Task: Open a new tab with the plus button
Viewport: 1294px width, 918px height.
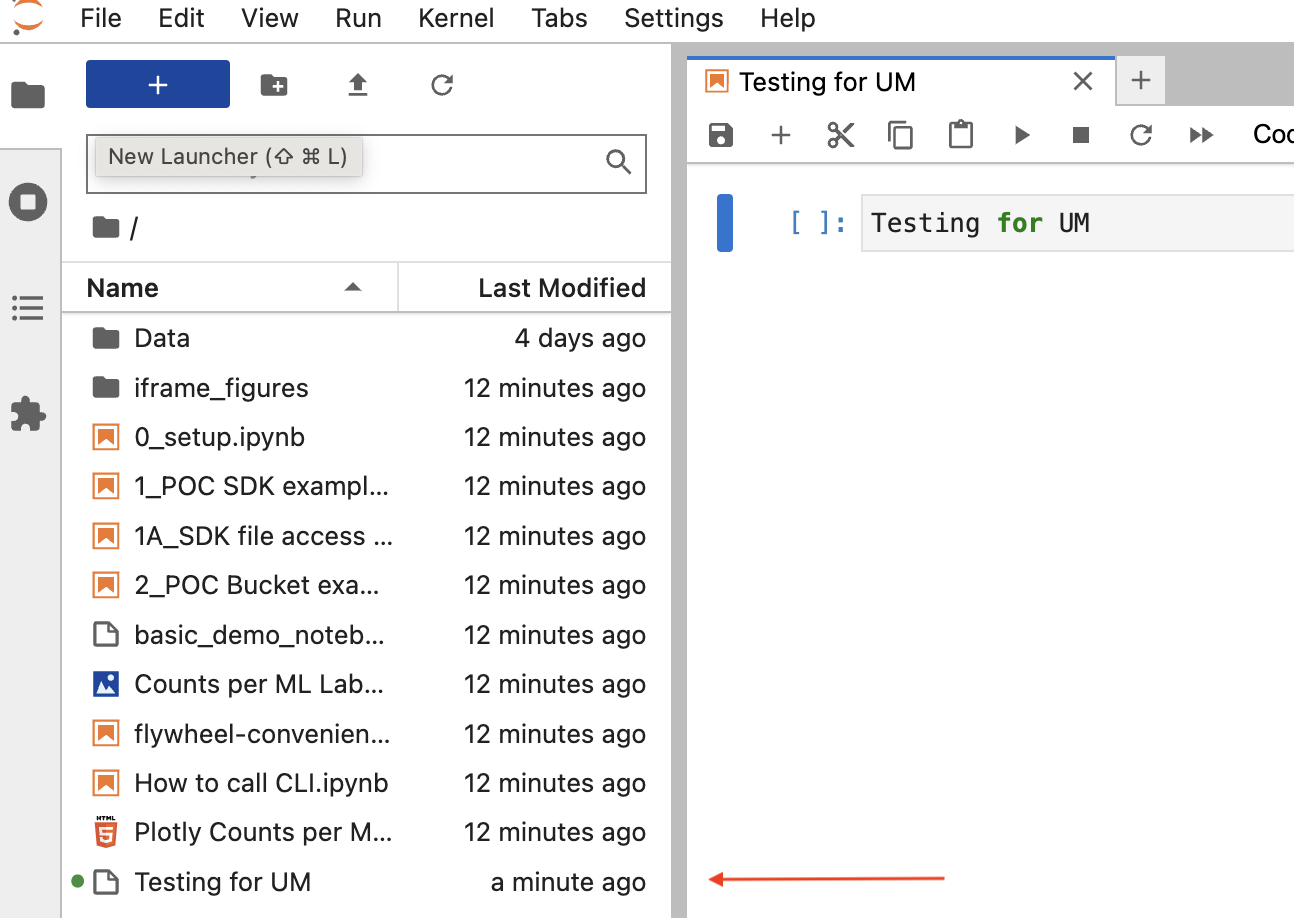Action: (x=1140, y=81)
